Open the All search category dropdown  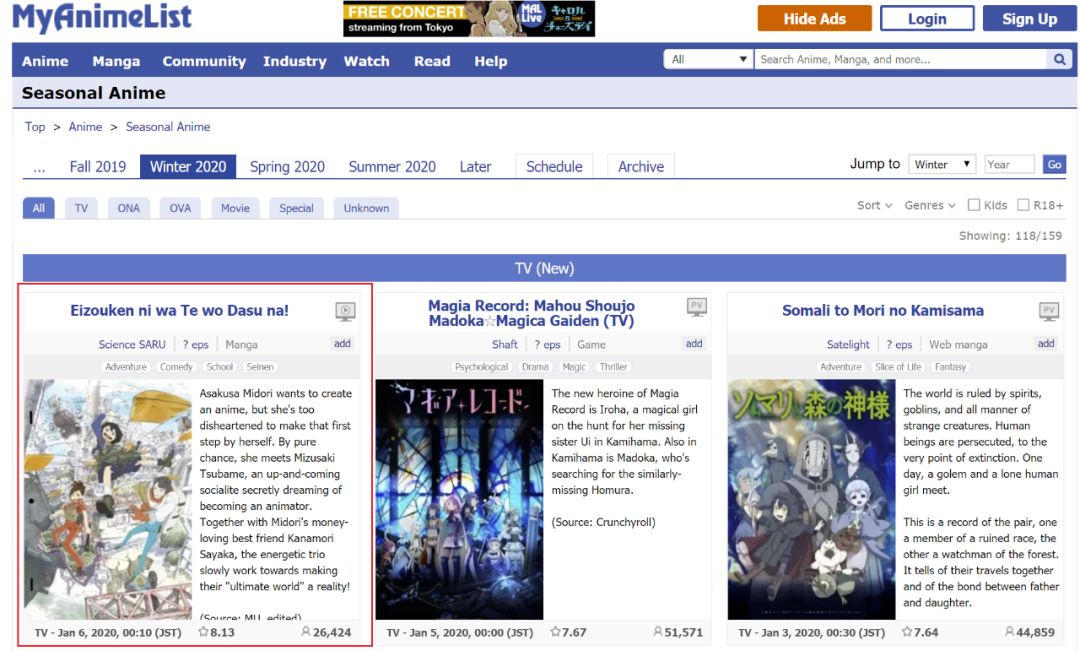click(709, 59)
